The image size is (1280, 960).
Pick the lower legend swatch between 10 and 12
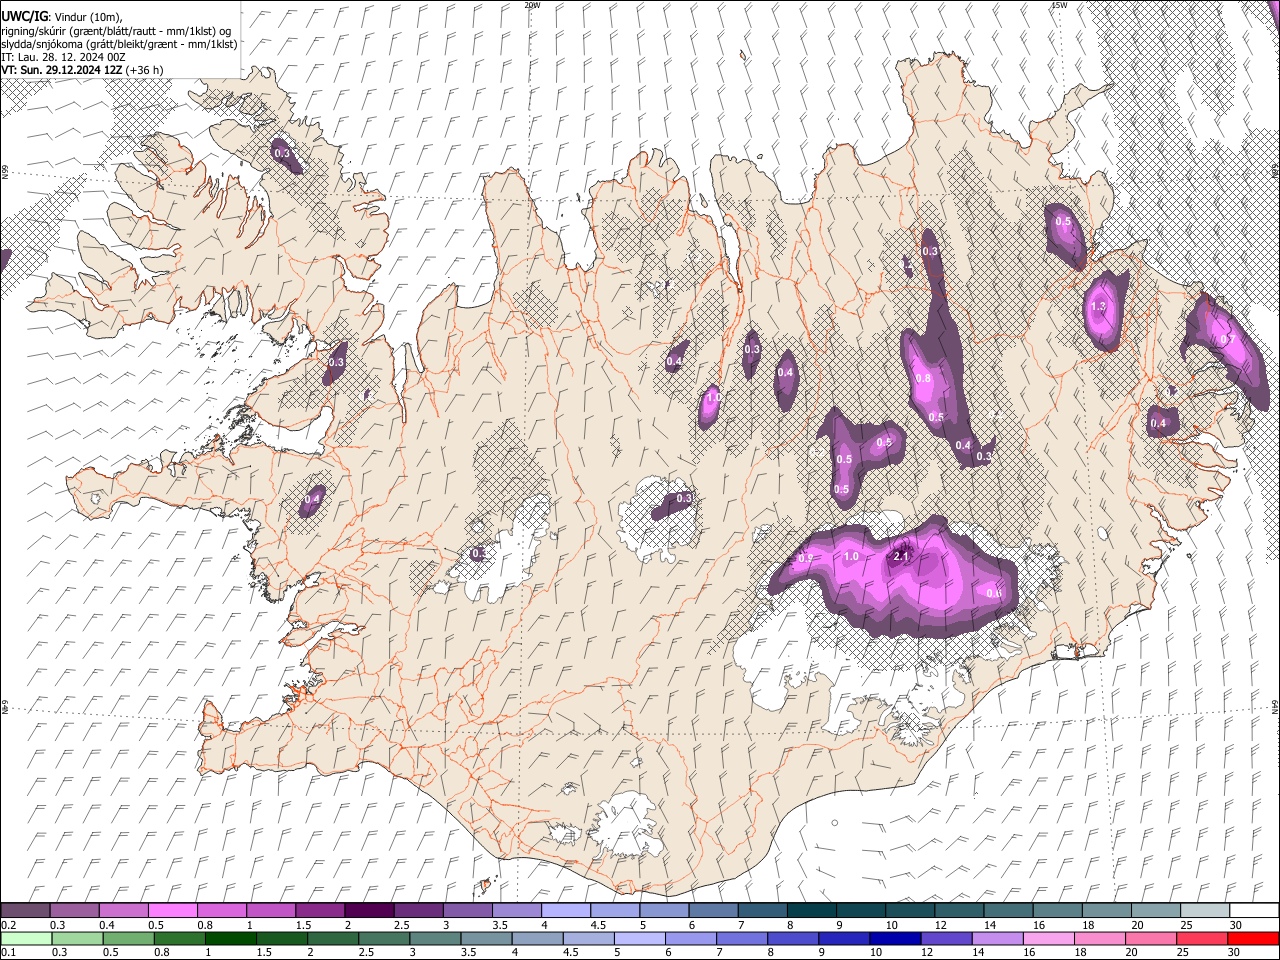(x=895, y=938)
